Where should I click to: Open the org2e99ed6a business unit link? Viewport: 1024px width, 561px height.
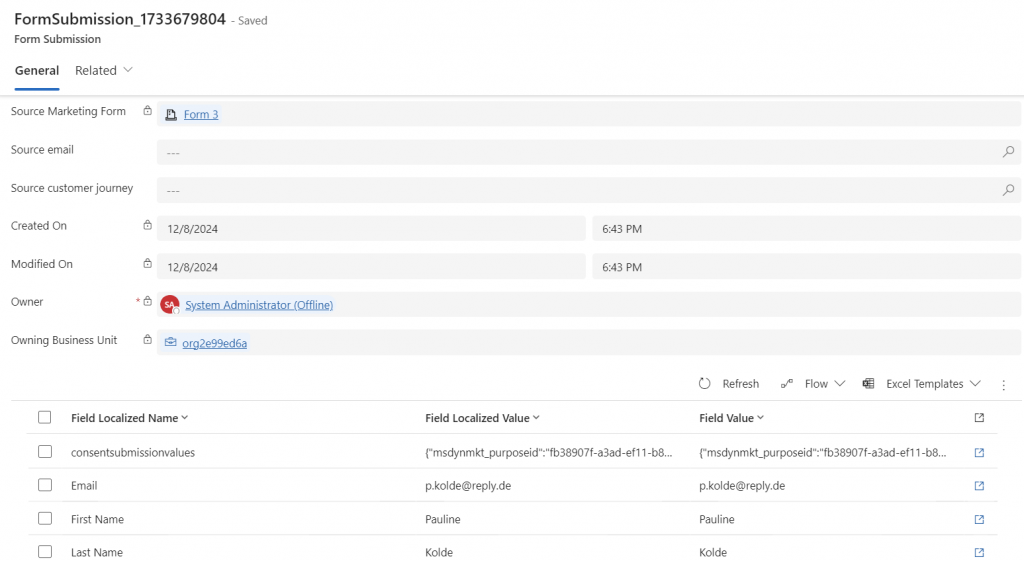coord(214,344)
